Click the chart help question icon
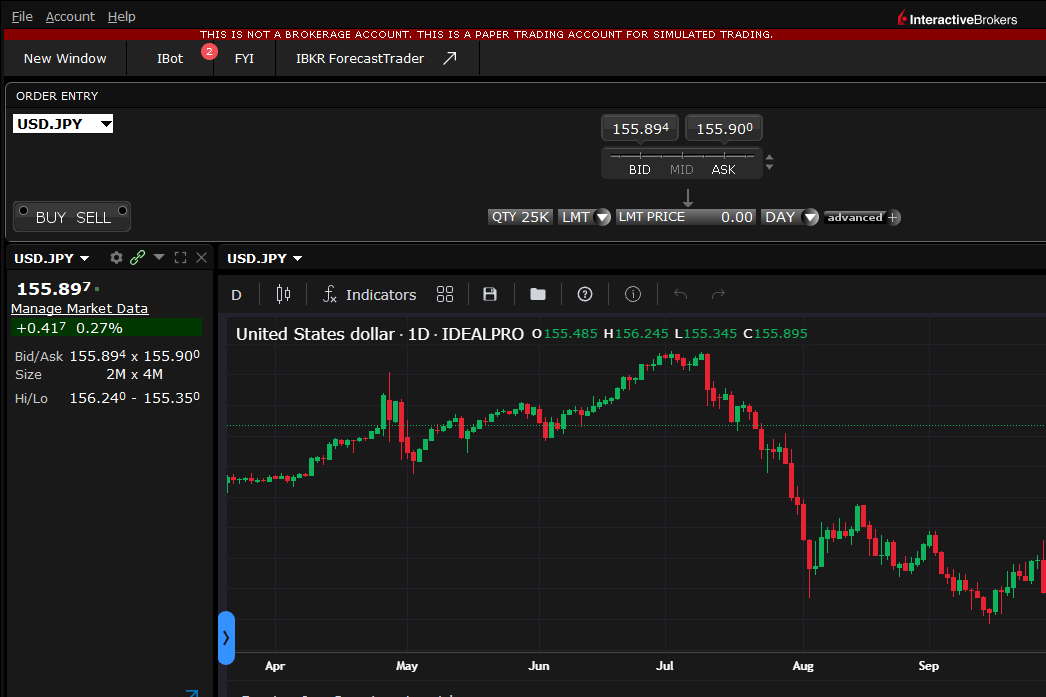Viewport: 1046px width, 697px height. tap(585, 294)
